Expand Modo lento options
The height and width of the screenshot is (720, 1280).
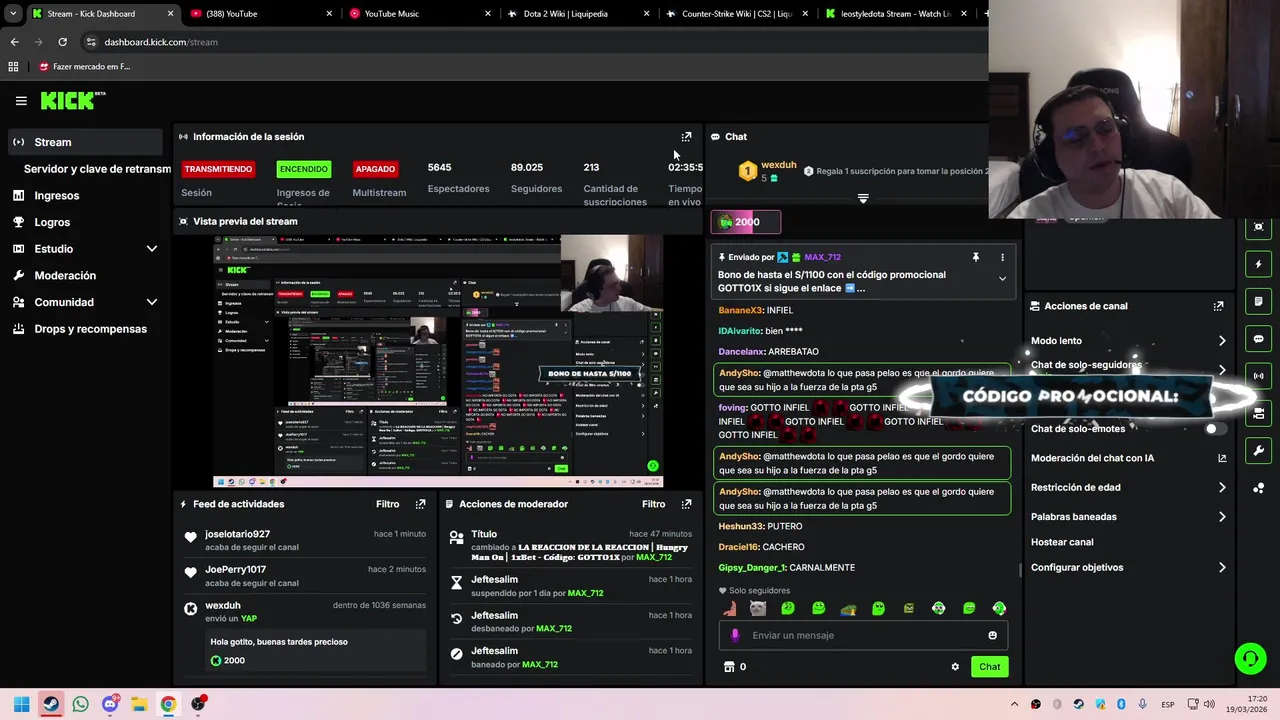pos(1222,341)
